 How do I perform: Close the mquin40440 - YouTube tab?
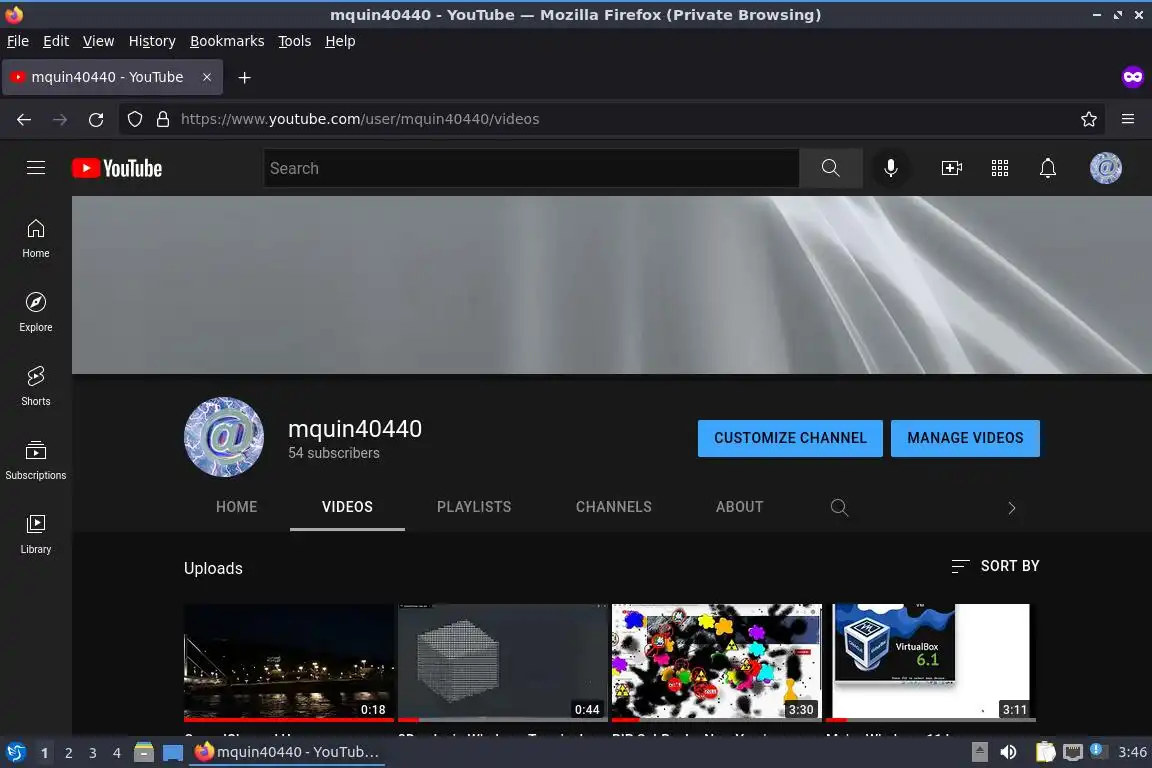[x=206, y=77]
